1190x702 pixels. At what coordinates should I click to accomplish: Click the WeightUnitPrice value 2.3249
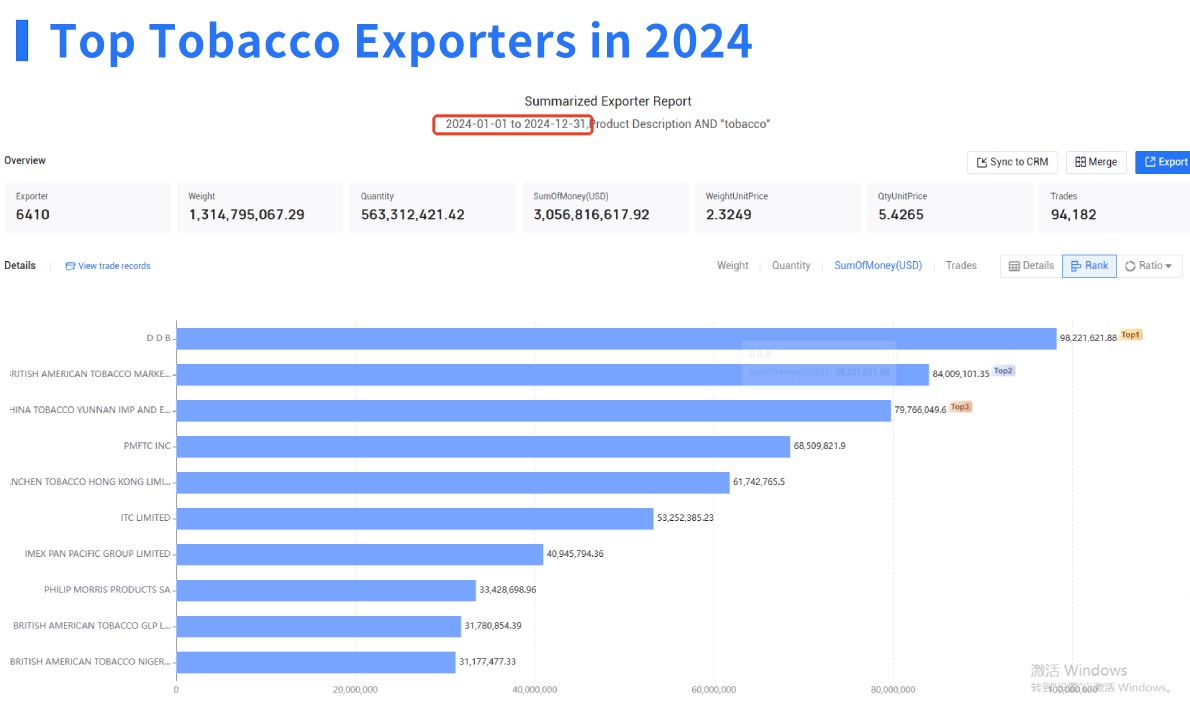(x=729, y=215)
